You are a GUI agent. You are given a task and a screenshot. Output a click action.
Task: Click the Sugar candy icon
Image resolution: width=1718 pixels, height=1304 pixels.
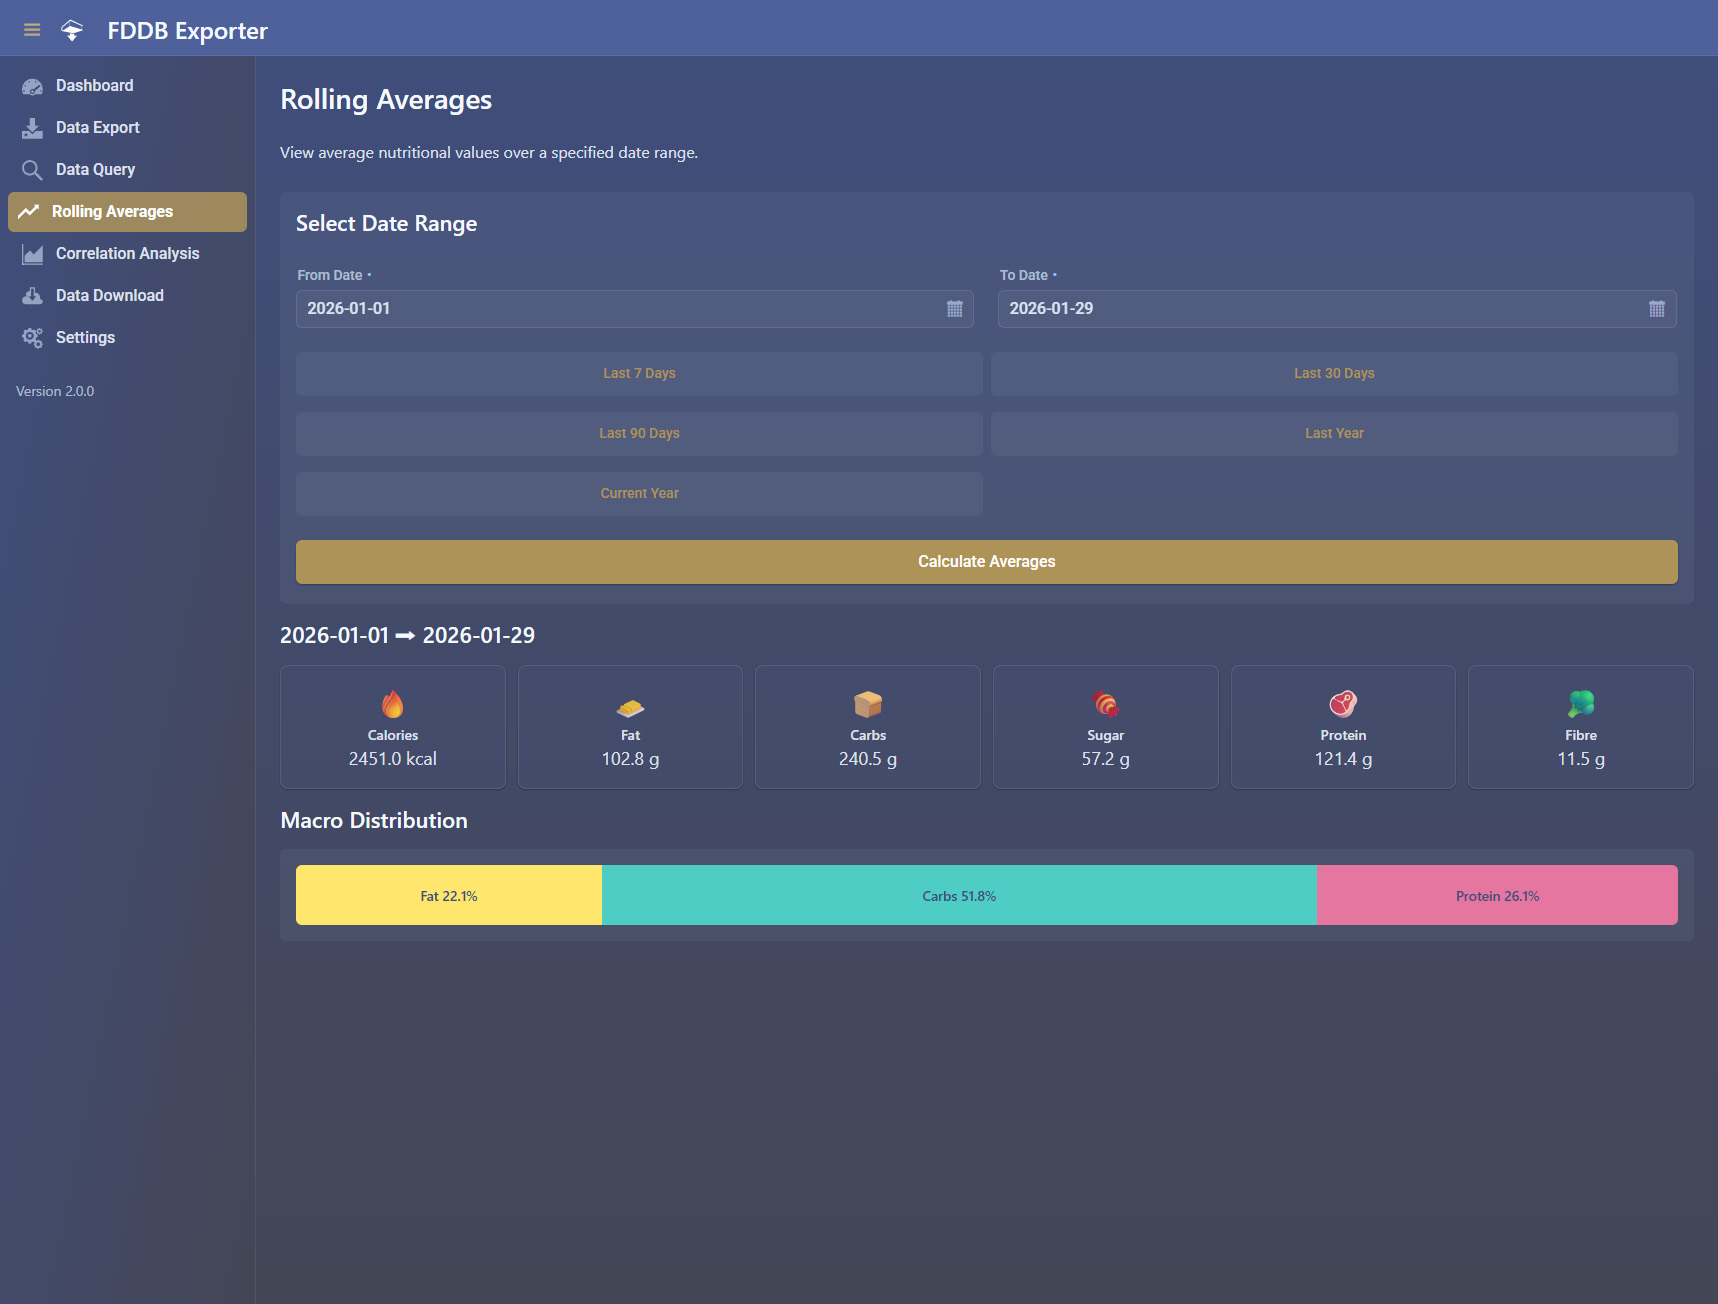point(1105,704)
